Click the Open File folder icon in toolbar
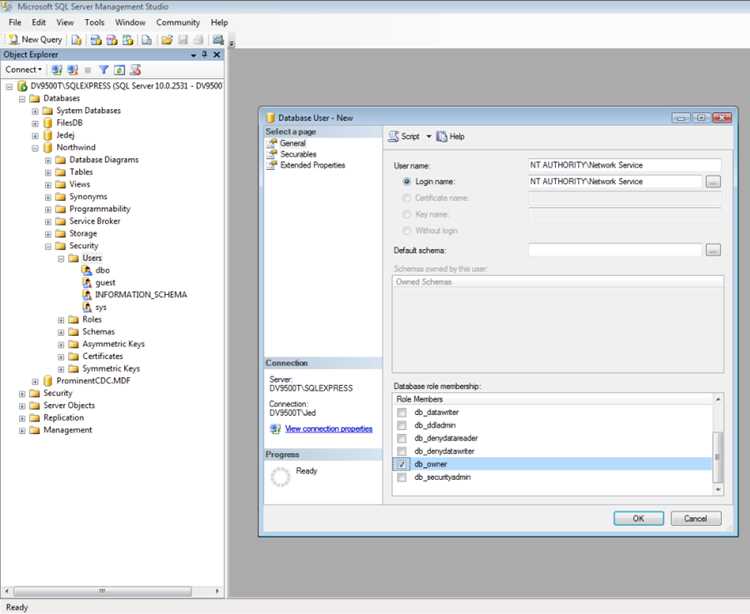The width and height of the screenshot is (750, 614). pyautogui.click(x=166, y=40)
